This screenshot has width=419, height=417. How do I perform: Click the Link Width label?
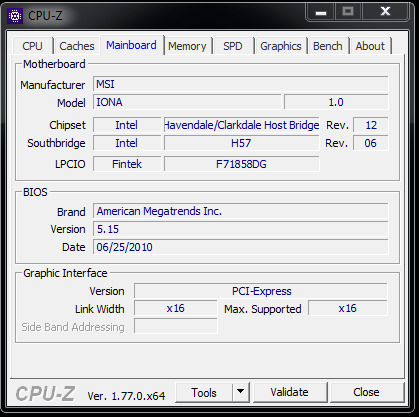pos(100,309)
